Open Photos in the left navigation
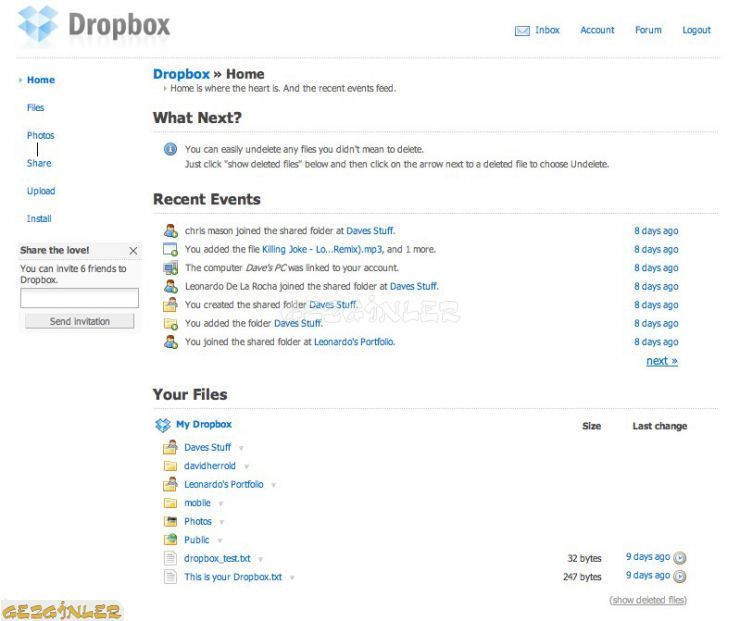This screenshot has height=621, width=740. (40, 136)
